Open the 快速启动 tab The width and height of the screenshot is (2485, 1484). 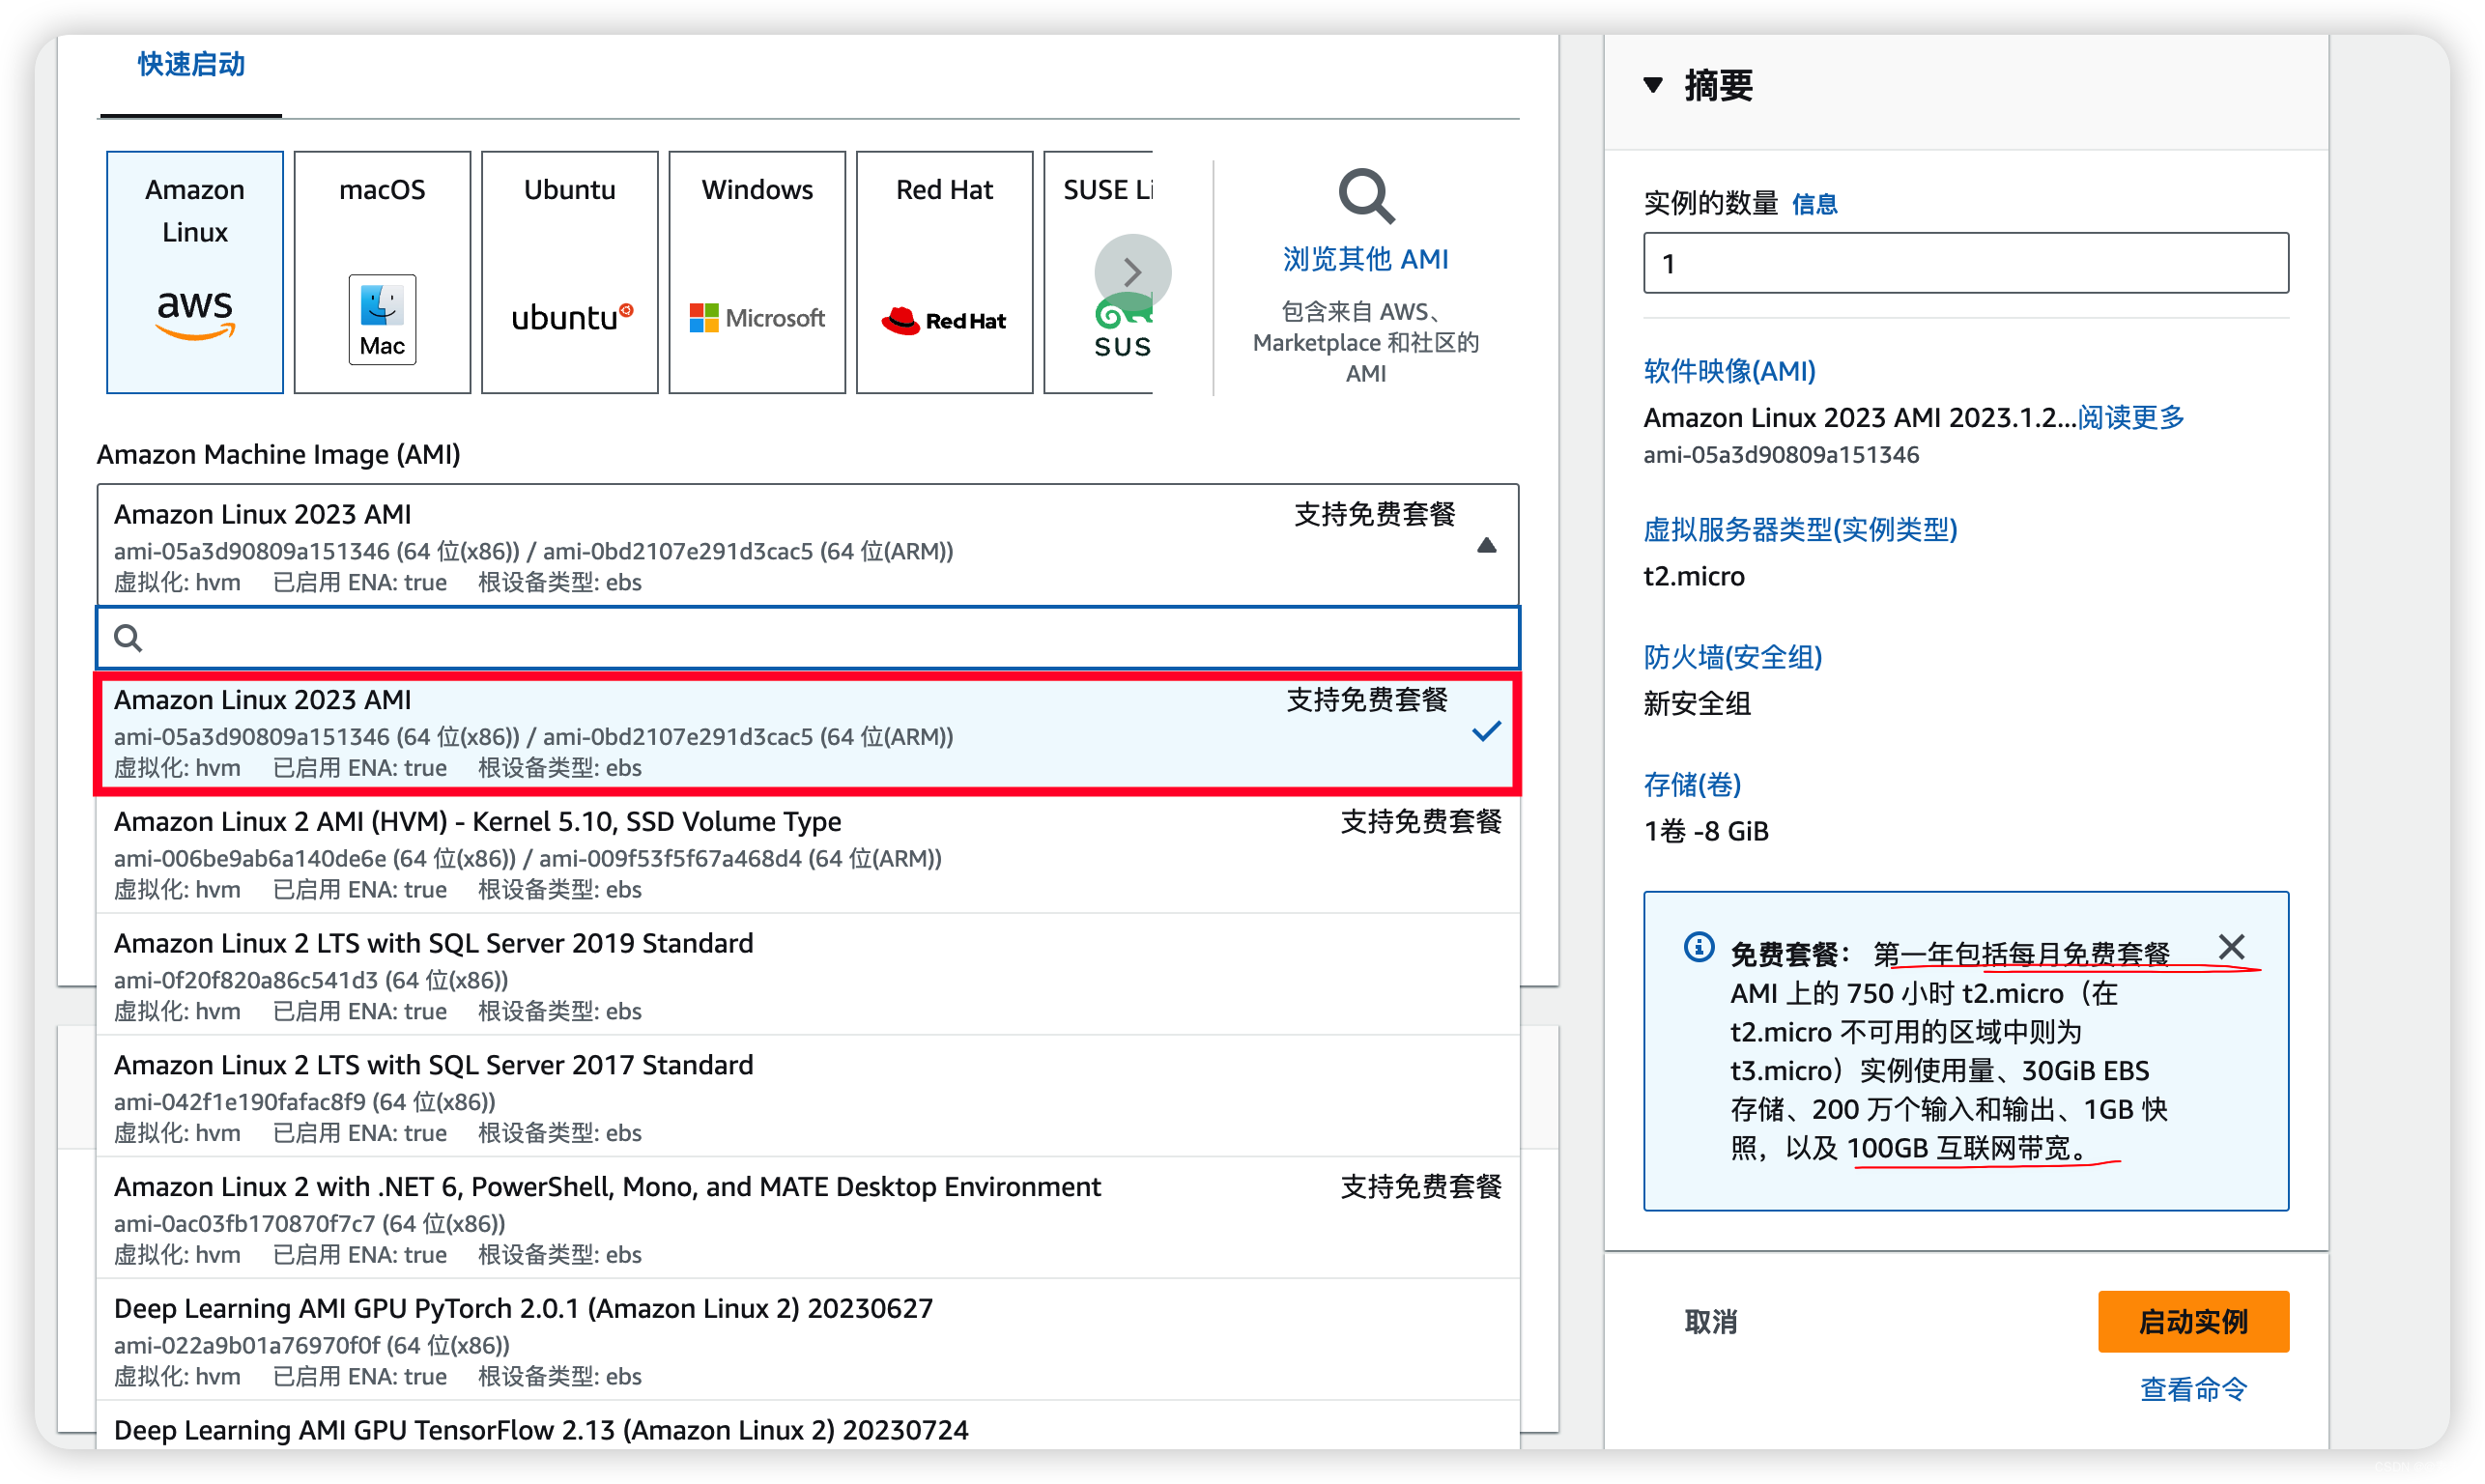coord(191,65)
